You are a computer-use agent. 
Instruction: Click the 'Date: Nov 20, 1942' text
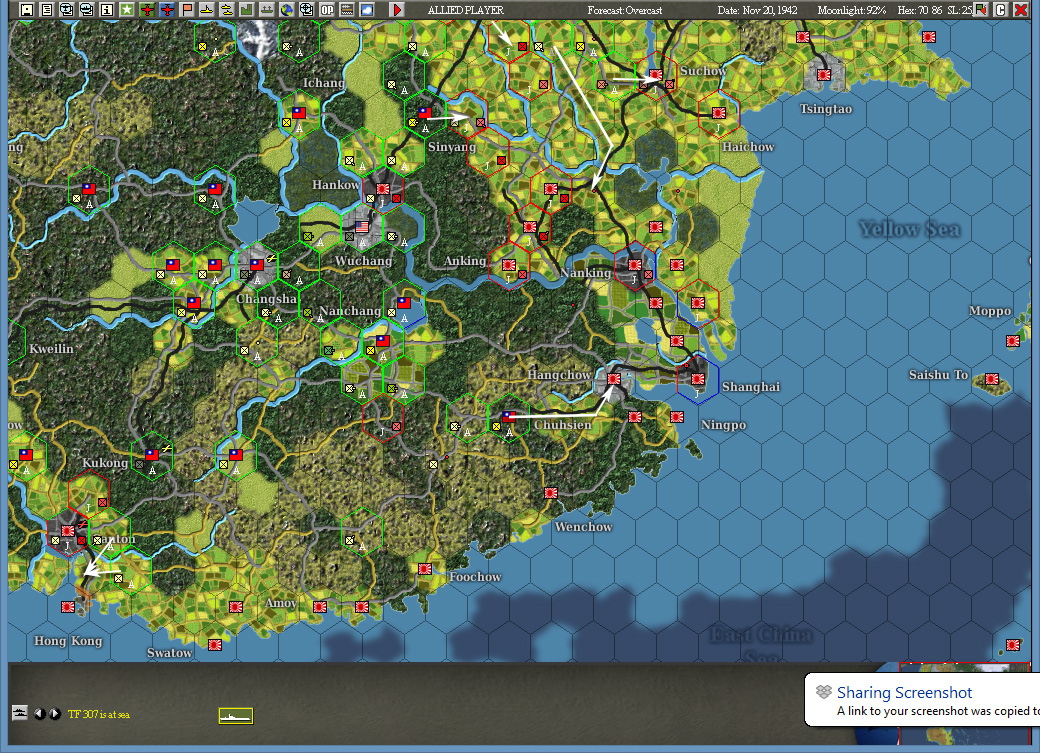(x=757, y=10)
